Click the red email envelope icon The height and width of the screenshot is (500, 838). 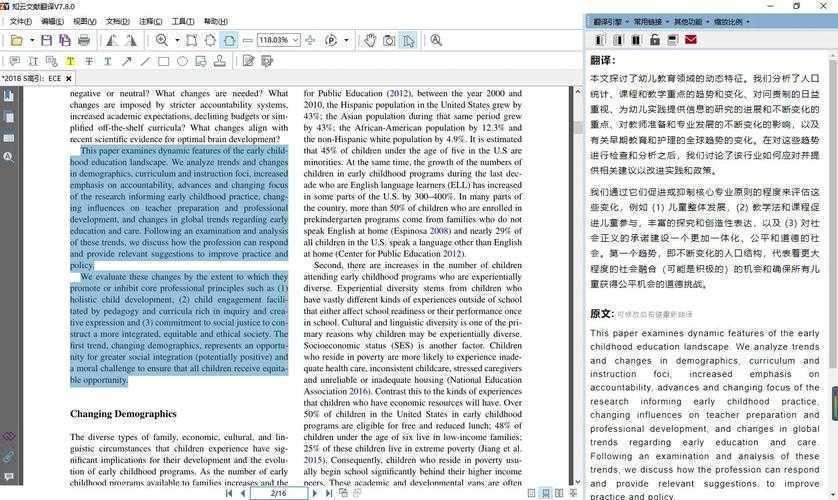pos(690,40)
